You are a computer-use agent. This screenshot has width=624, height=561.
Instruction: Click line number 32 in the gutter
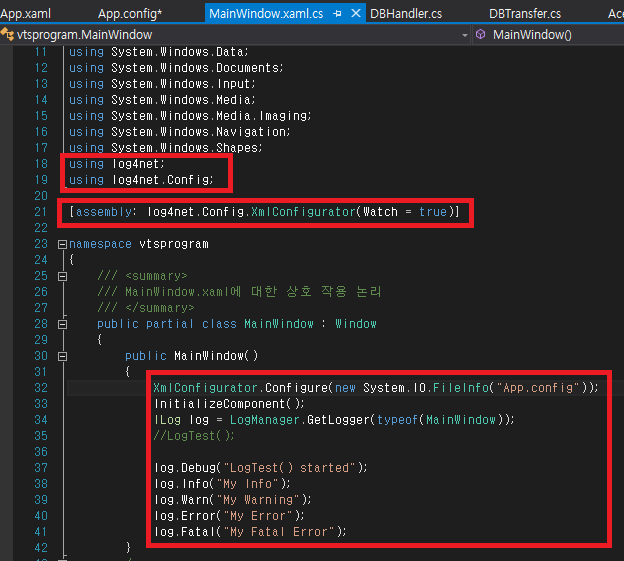coord(41,388)
